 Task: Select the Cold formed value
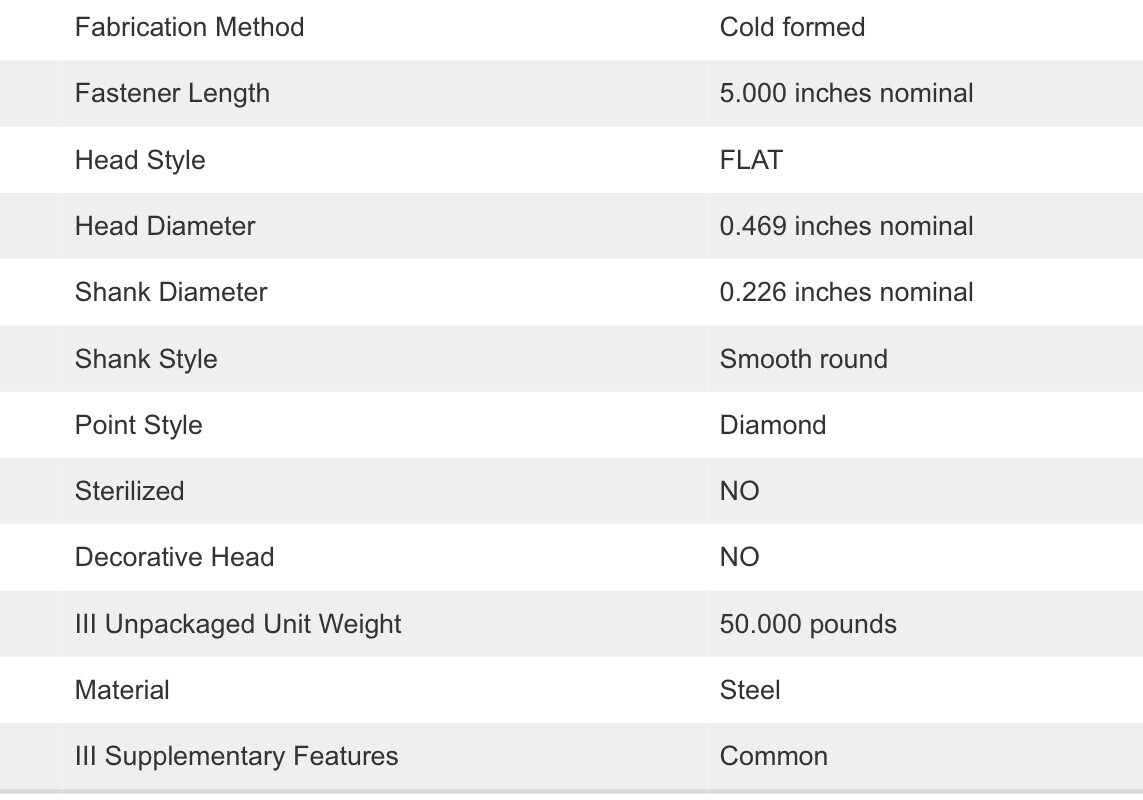792,27
